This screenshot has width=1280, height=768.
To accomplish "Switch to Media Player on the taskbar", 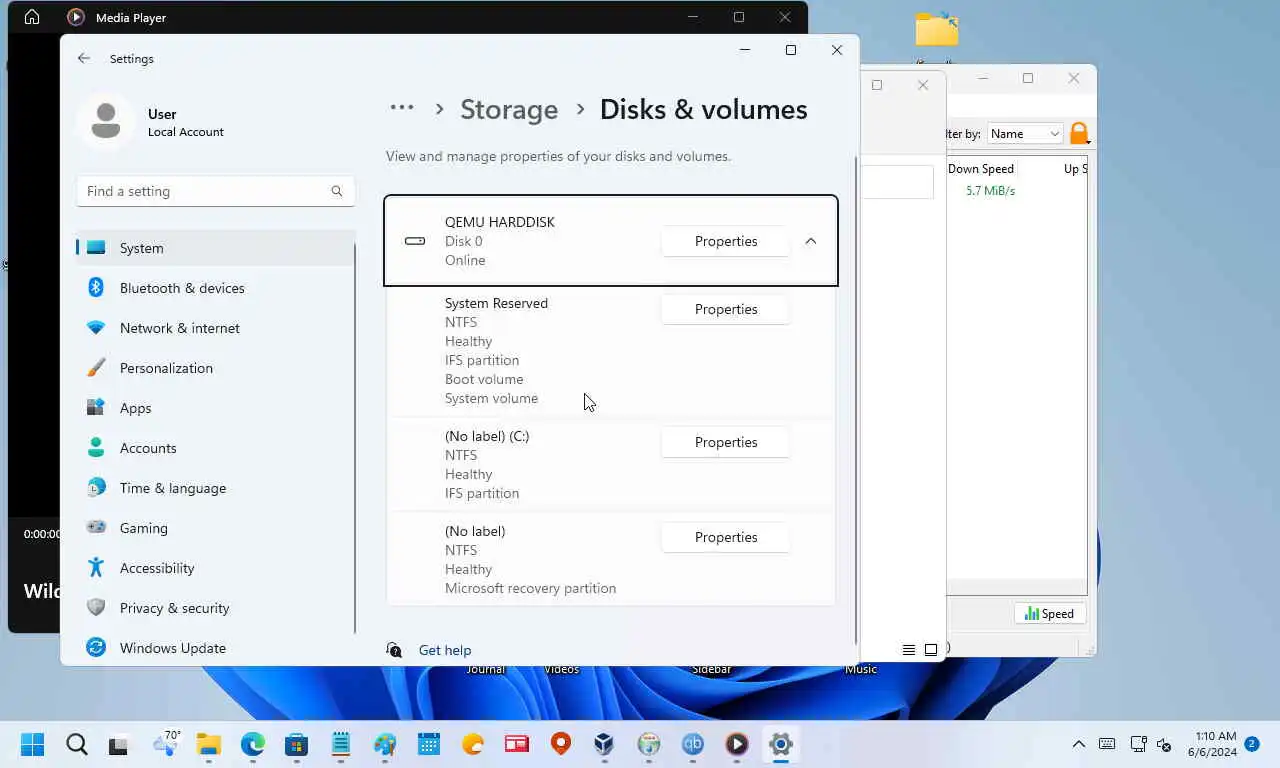I will point(737,744).
